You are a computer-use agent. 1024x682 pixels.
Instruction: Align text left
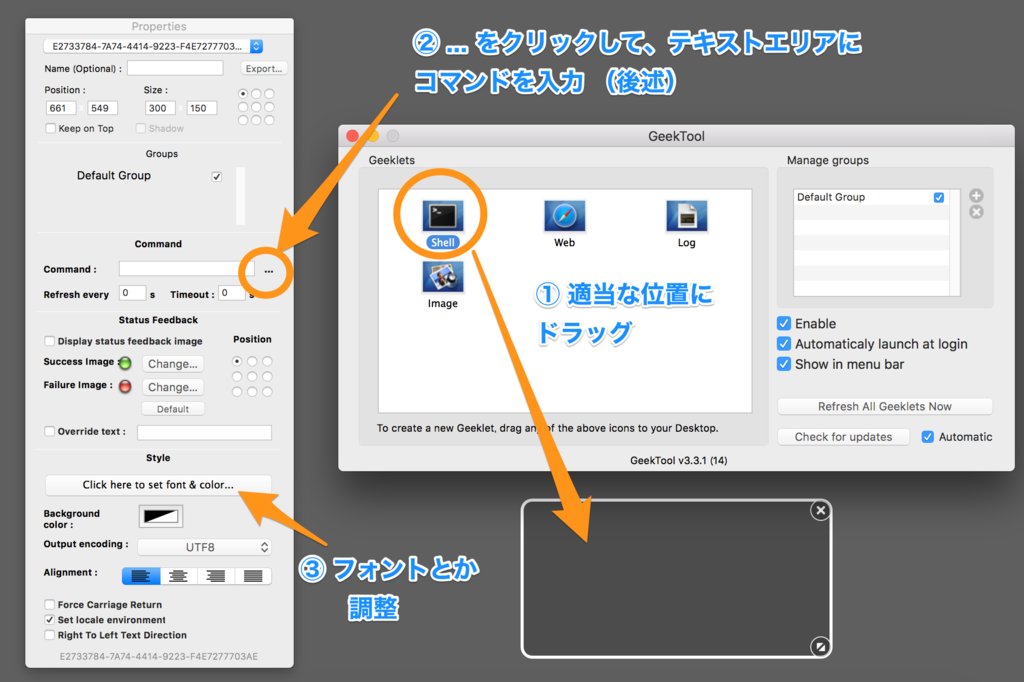141,576
